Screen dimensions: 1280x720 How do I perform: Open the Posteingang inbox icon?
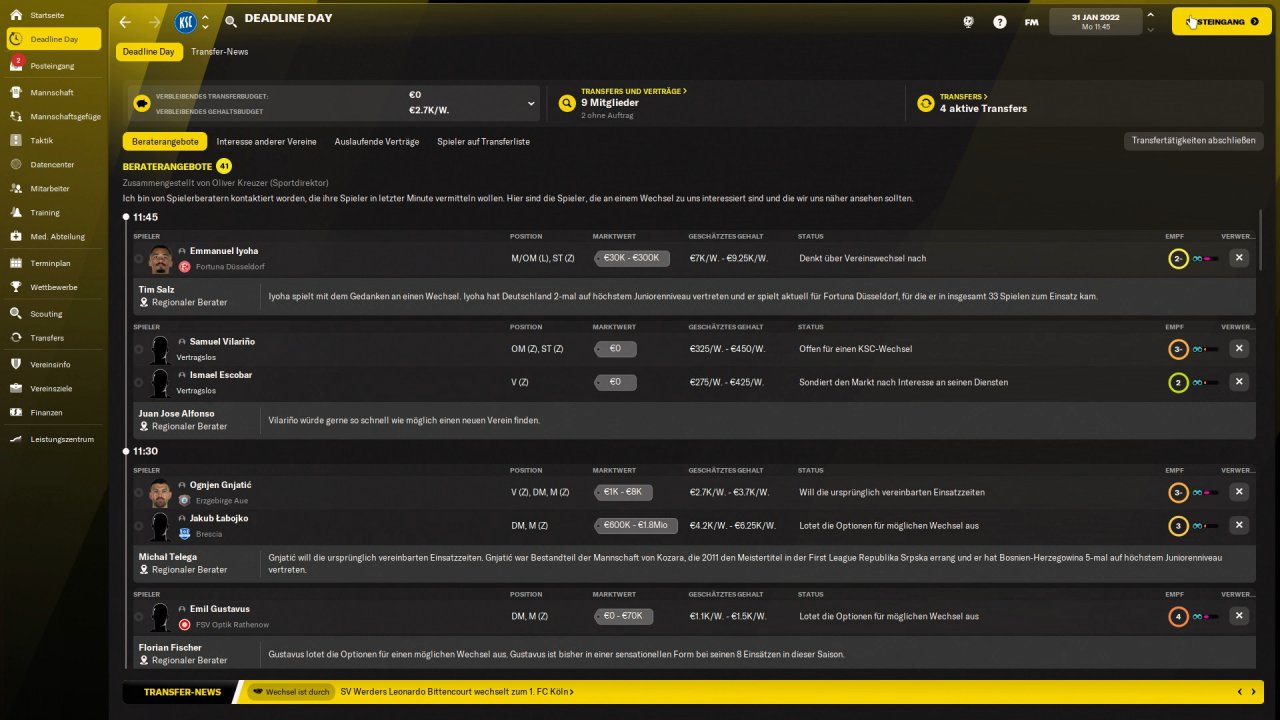[x=16, y=65]
